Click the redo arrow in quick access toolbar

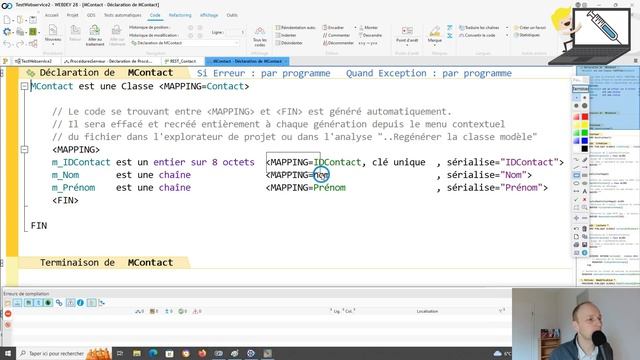20,44
